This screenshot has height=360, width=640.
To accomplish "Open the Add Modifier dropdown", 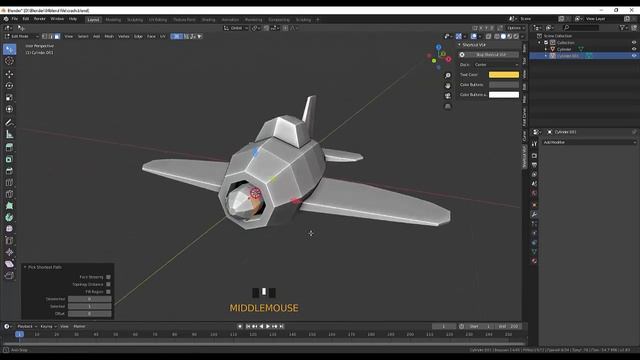I will coord(589,142).
